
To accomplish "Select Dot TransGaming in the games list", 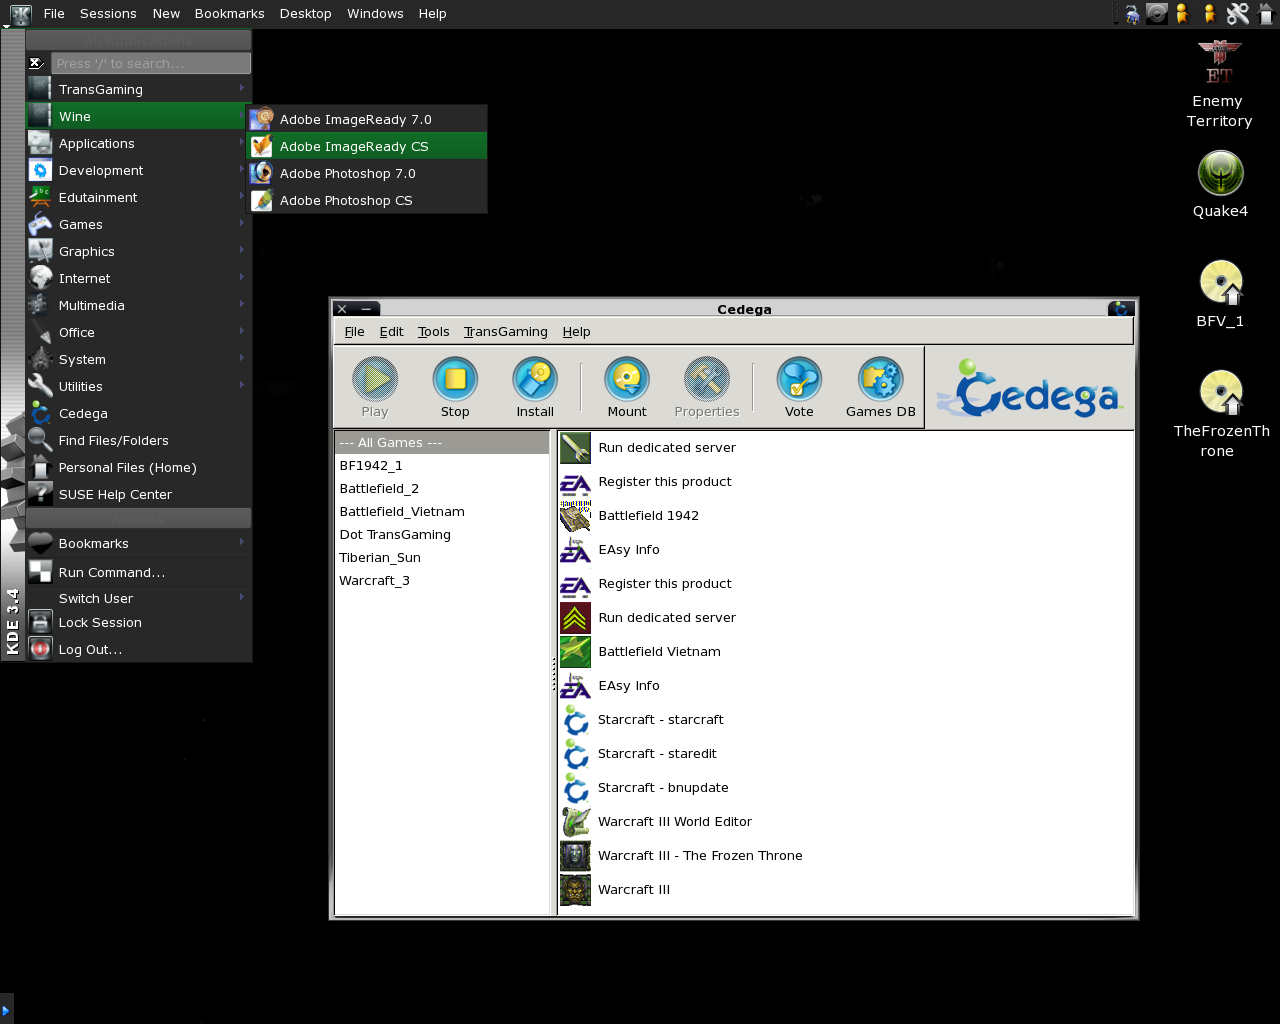I will (x=442, y=535).
